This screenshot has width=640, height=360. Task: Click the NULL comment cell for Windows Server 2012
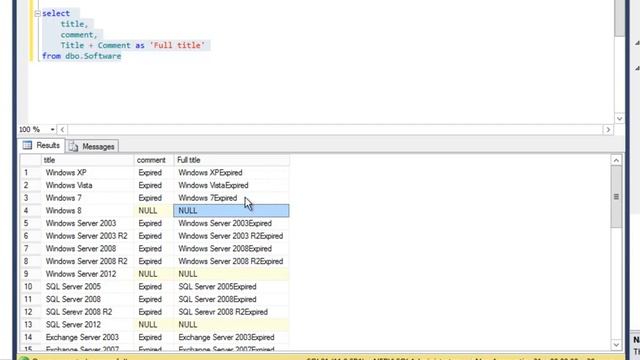(154, 274)
